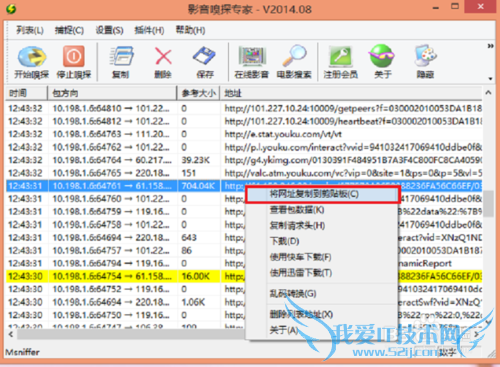This screenshot has width=500, height=367.
Task: Start sniffing with 开始嗅探 icon
Action: click(x=32, y=62)
